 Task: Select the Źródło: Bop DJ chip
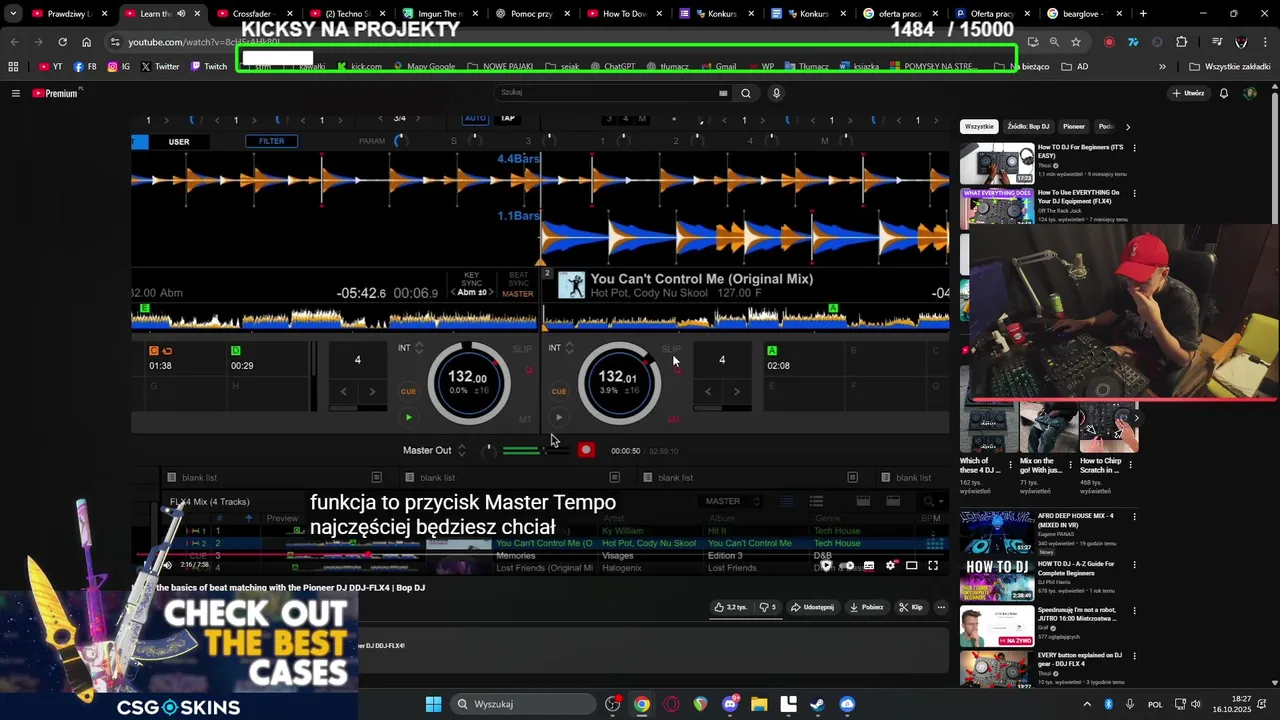tap(1028, 127)
